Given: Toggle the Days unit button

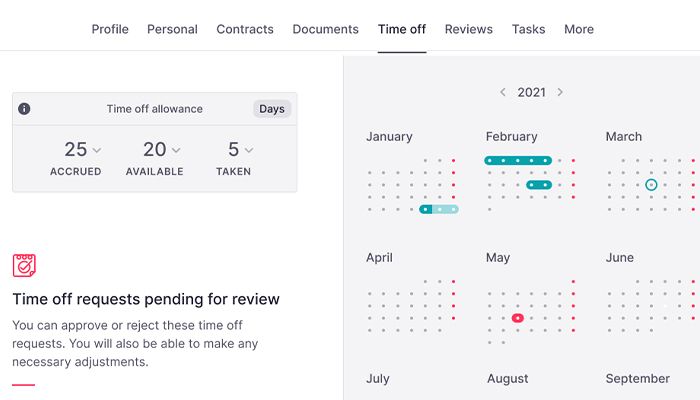Looking at the screenshot, I should point(271,109).
